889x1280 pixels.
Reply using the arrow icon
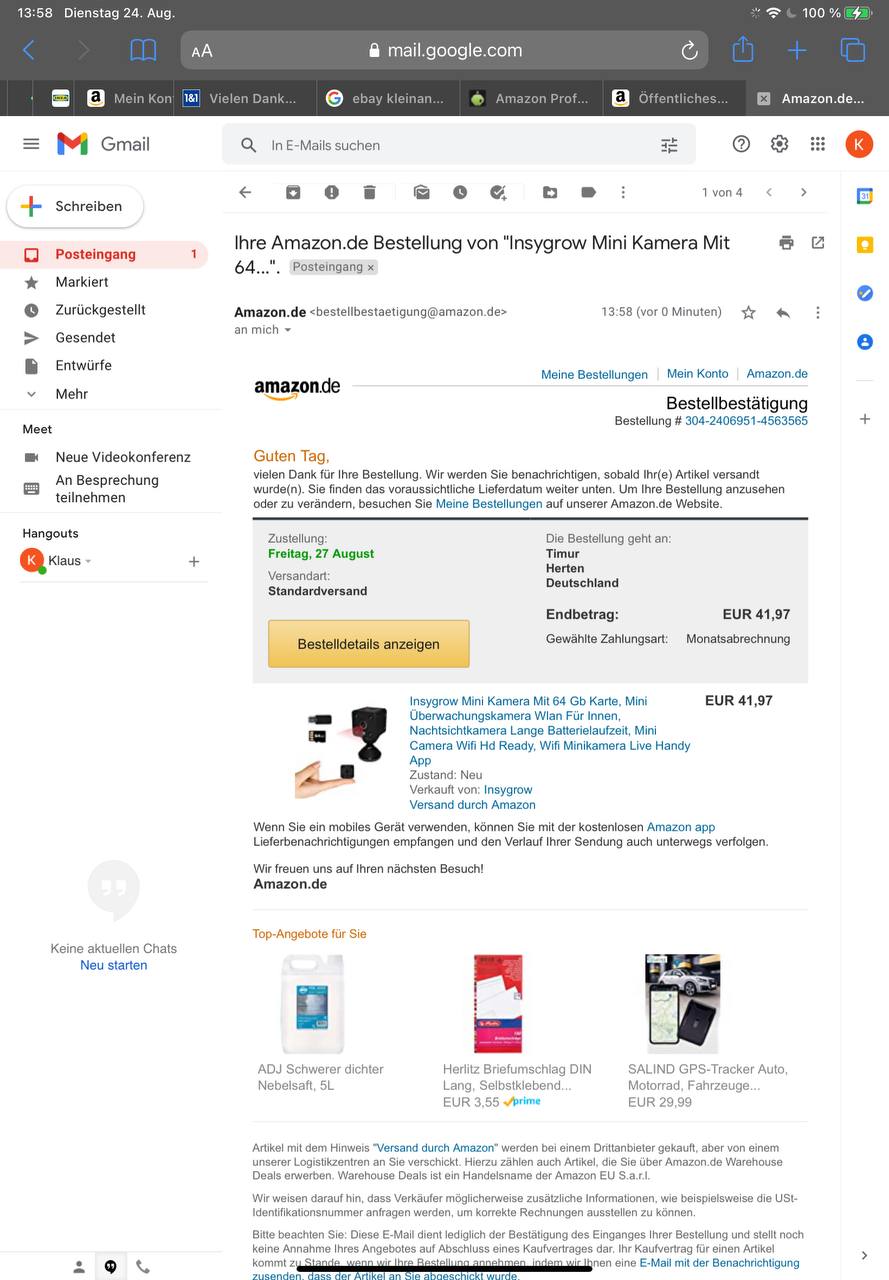click(x=783, y=313)
